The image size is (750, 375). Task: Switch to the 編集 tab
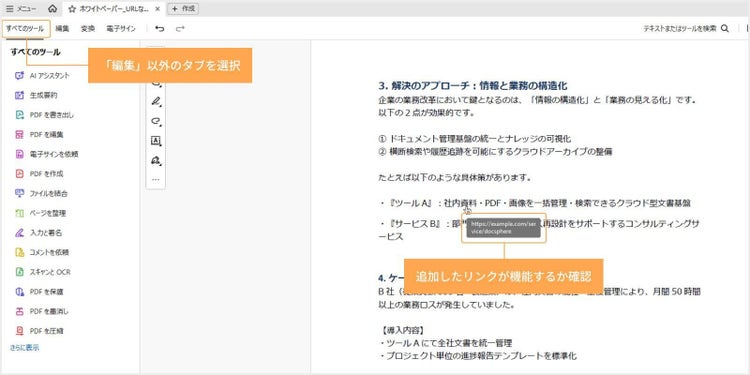coord(62,29)
